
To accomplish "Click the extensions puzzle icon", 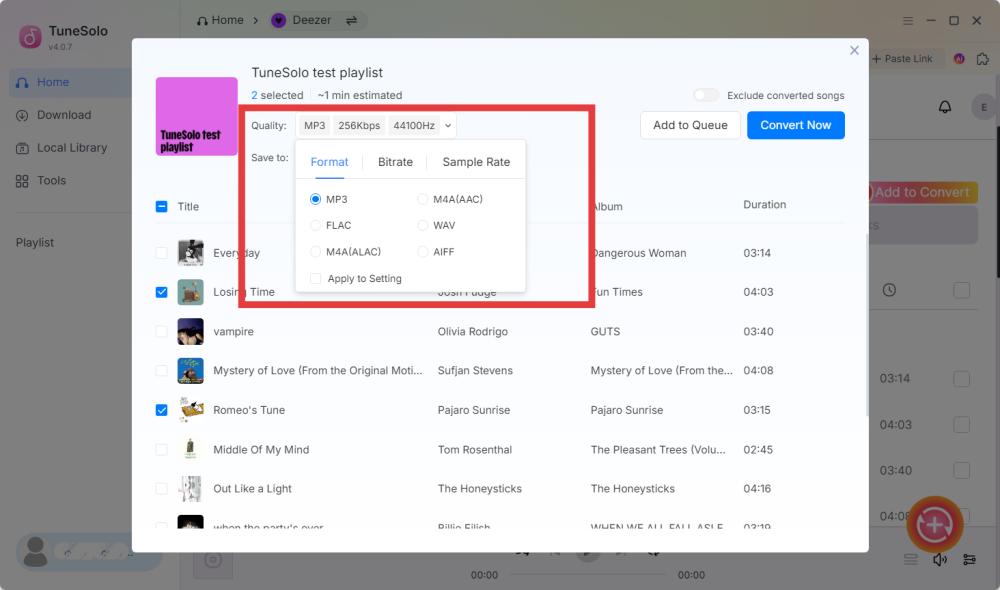I will point(983,59).
